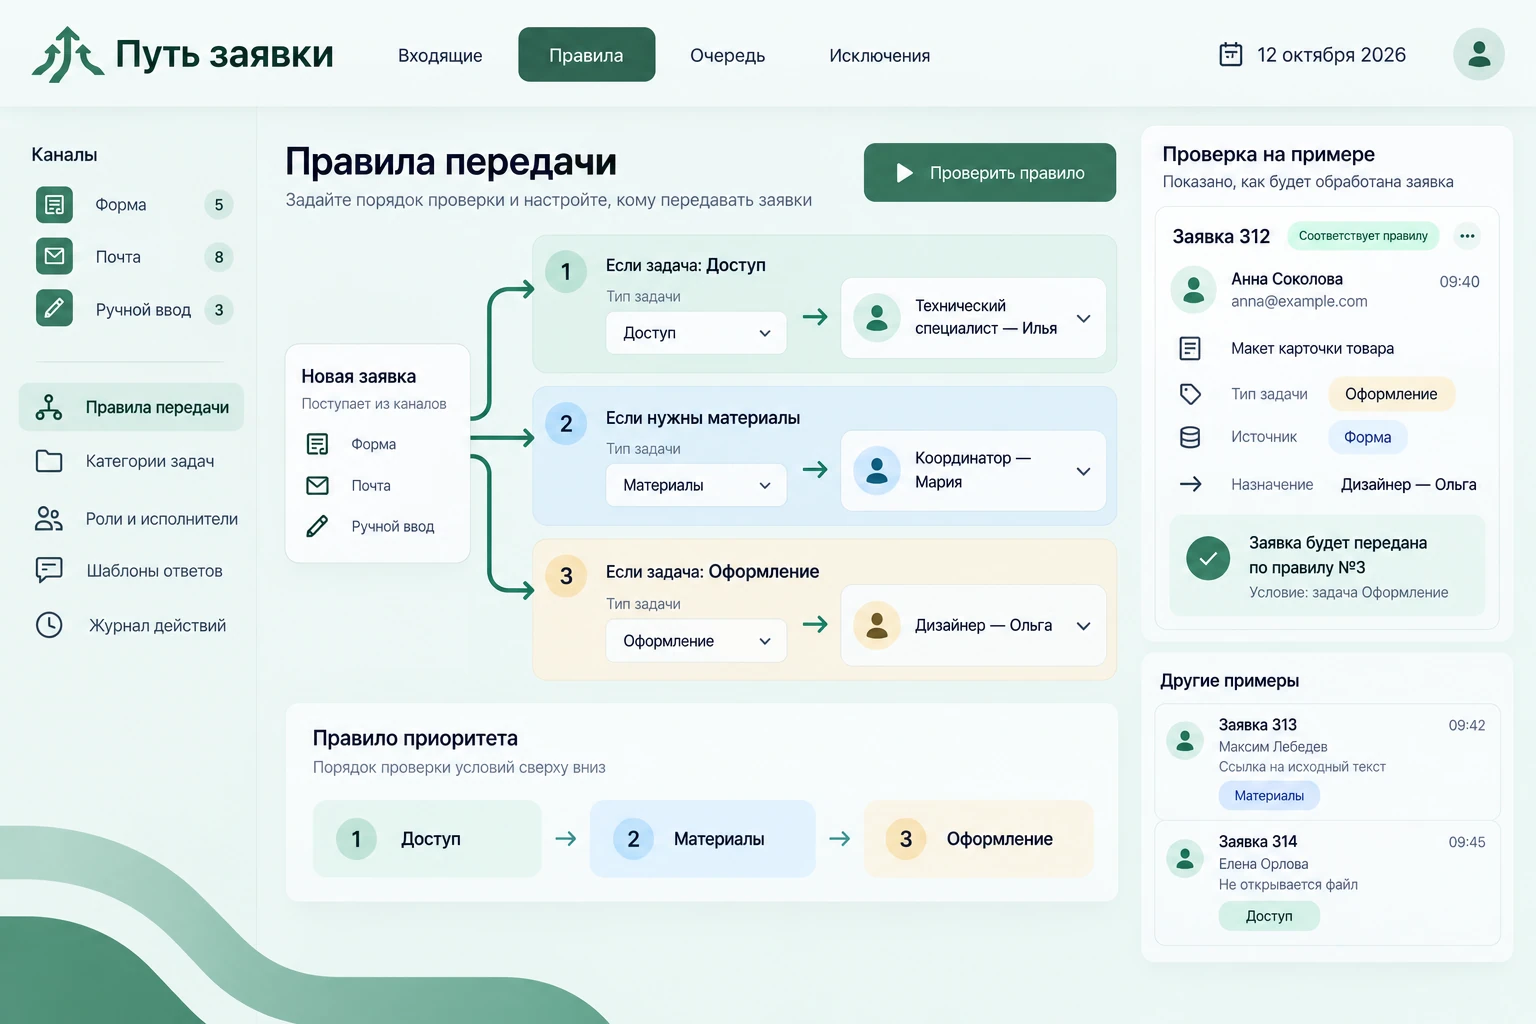Image resolution: width=1536 pixels, height=1024 pixels.
Task: Click the Шаблоны ответов chat icon
Action: (x=49, y=570)
